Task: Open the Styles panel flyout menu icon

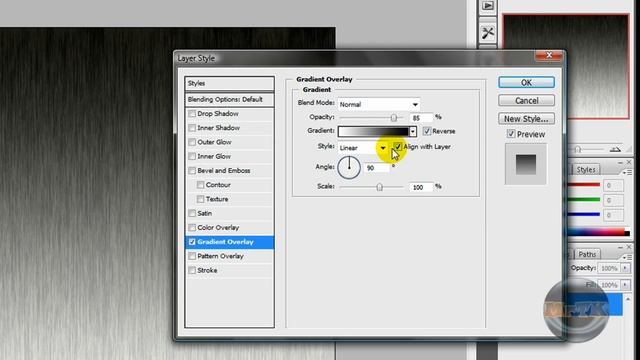Action: (627, 173)
